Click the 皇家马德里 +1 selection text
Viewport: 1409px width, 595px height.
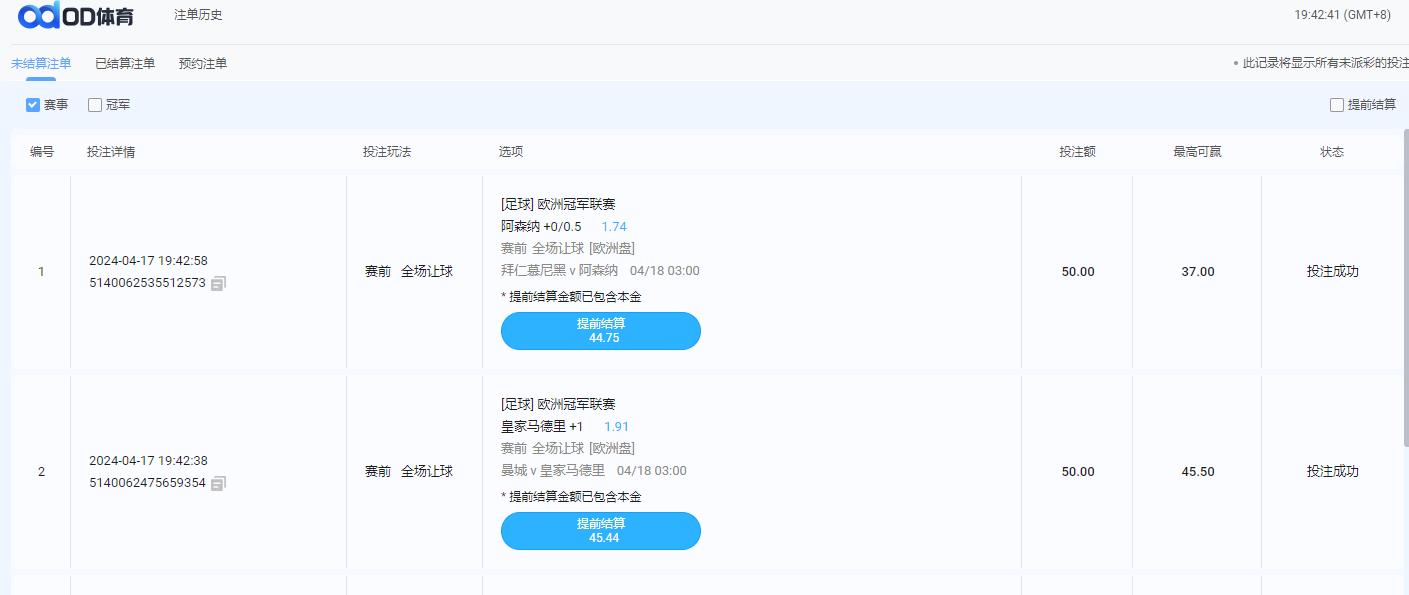[542, 427]
